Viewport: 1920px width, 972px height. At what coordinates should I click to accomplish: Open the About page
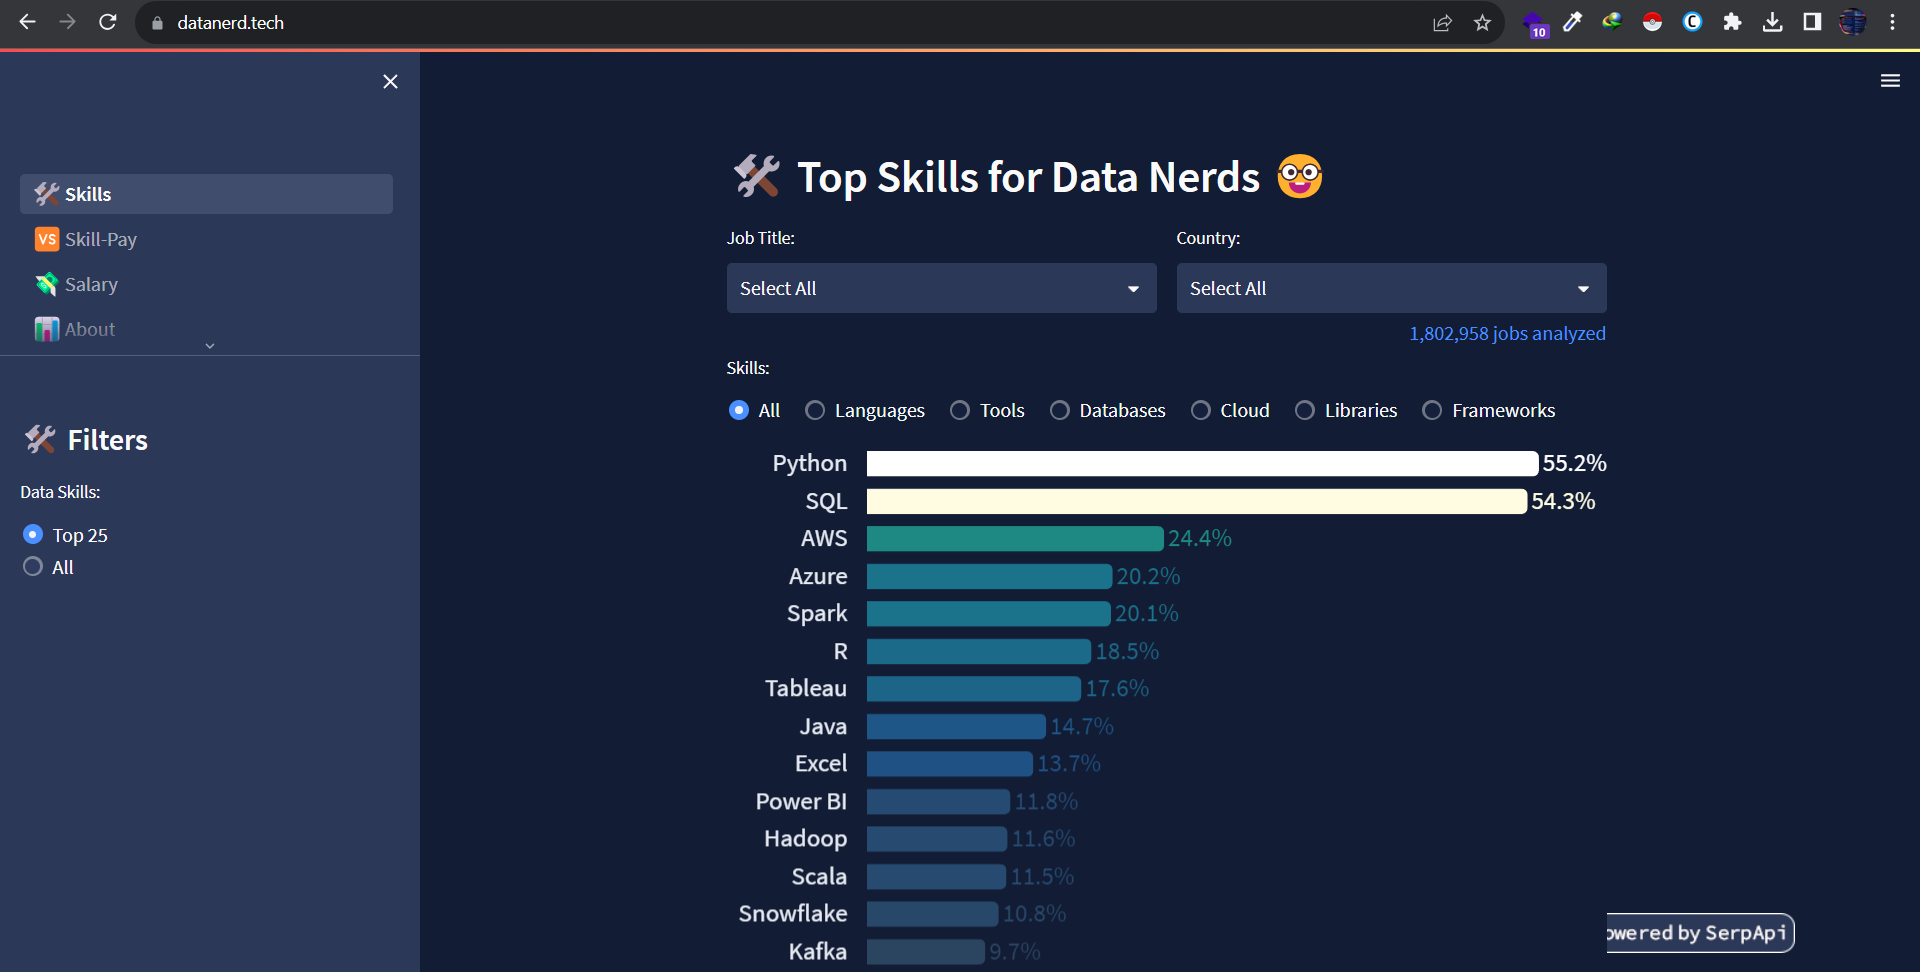point(206,329)
